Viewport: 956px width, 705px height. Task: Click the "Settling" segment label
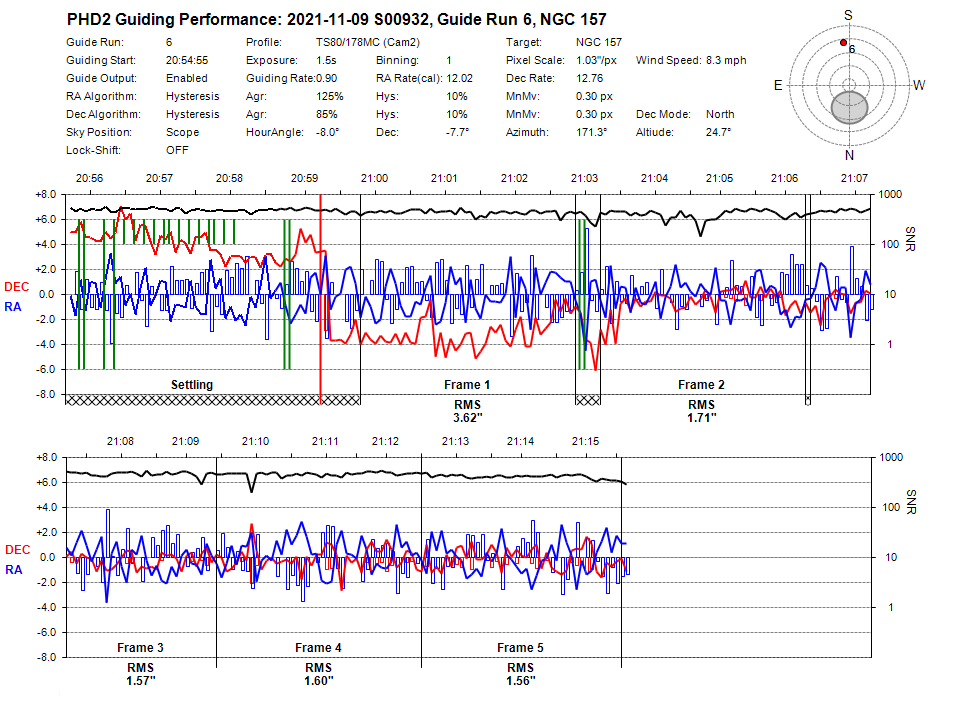point(192,385)
